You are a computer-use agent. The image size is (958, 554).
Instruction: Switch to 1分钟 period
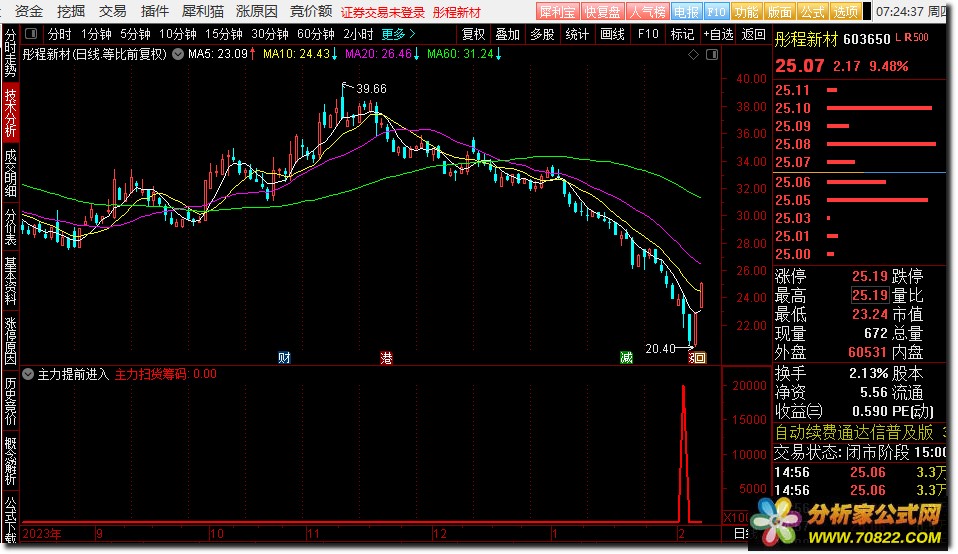[96, 34]
